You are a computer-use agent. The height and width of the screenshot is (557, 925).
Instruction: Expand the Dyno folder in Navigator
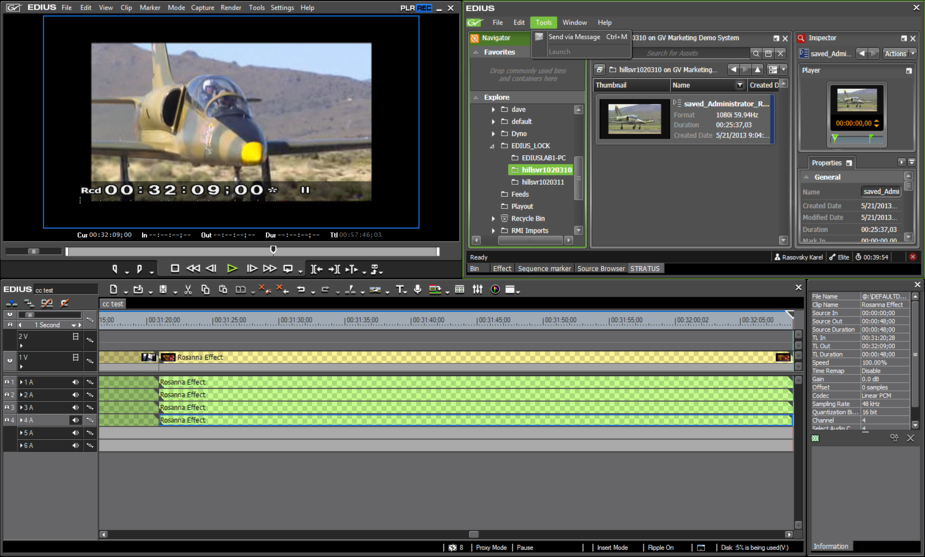pos(493,134)
